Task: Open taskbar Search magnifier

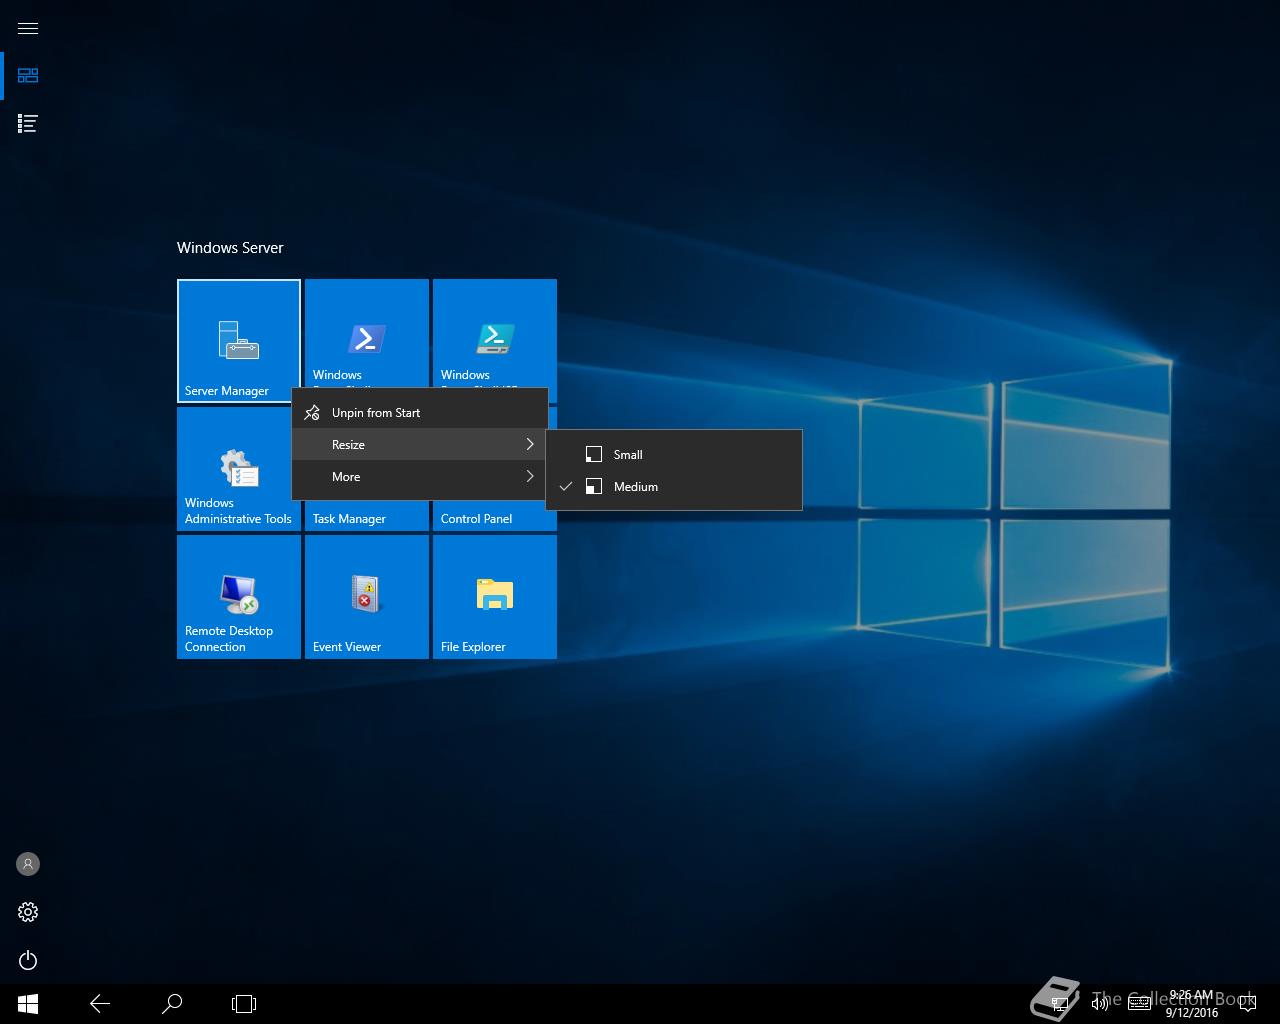Action: [172, 1004]
